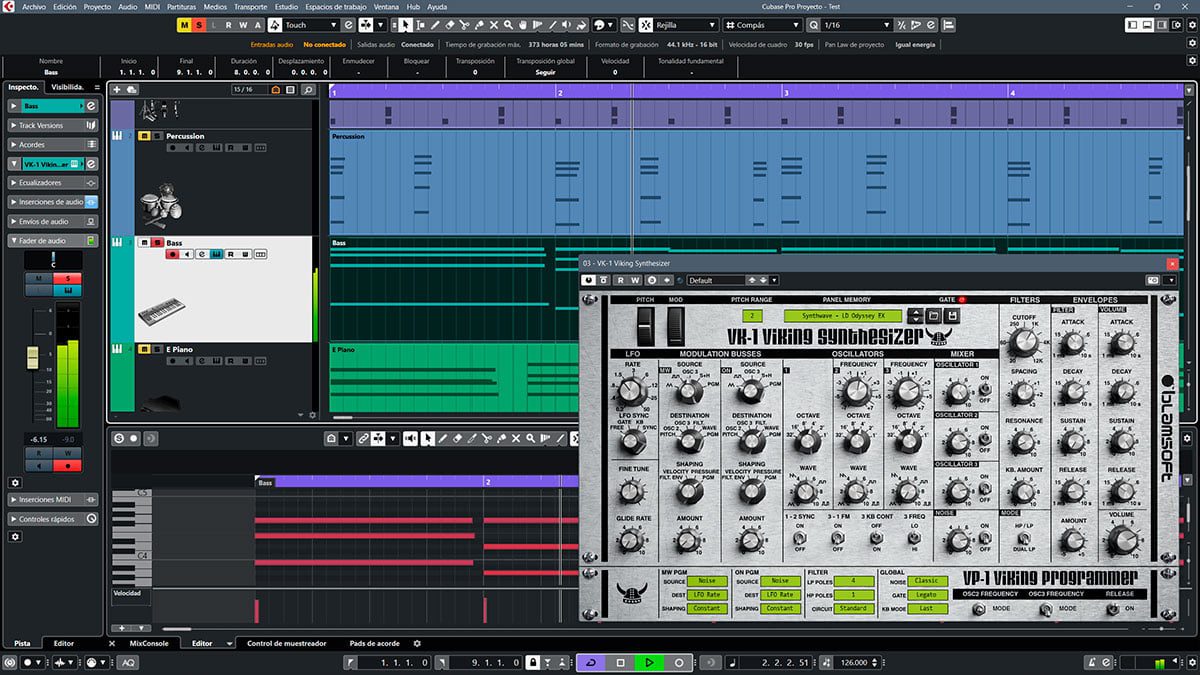Open the Pads de acorde tab
The height and width of the screenshot is (675, 1200).
(375, 643)
